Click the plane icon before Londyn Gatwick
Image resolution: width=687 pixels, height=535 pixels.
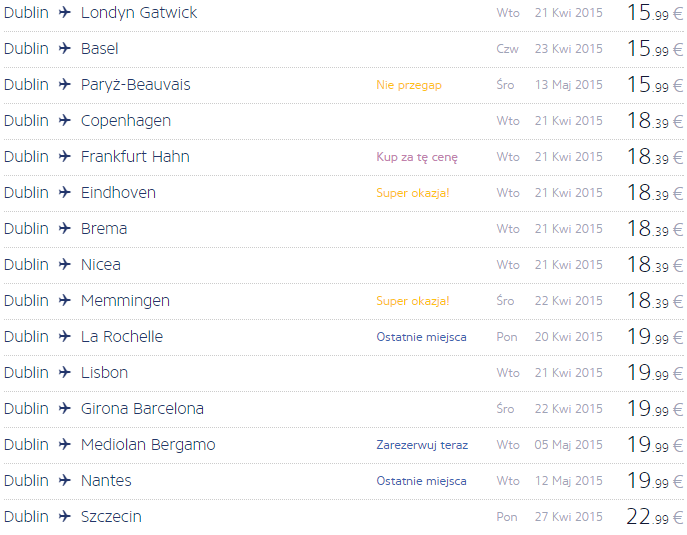[64, 12]
